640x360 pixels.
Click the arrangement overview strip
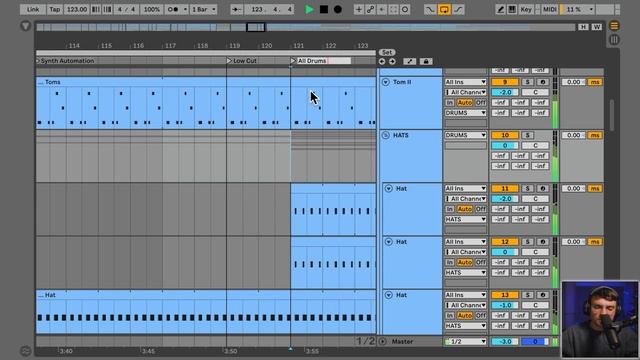305,27
